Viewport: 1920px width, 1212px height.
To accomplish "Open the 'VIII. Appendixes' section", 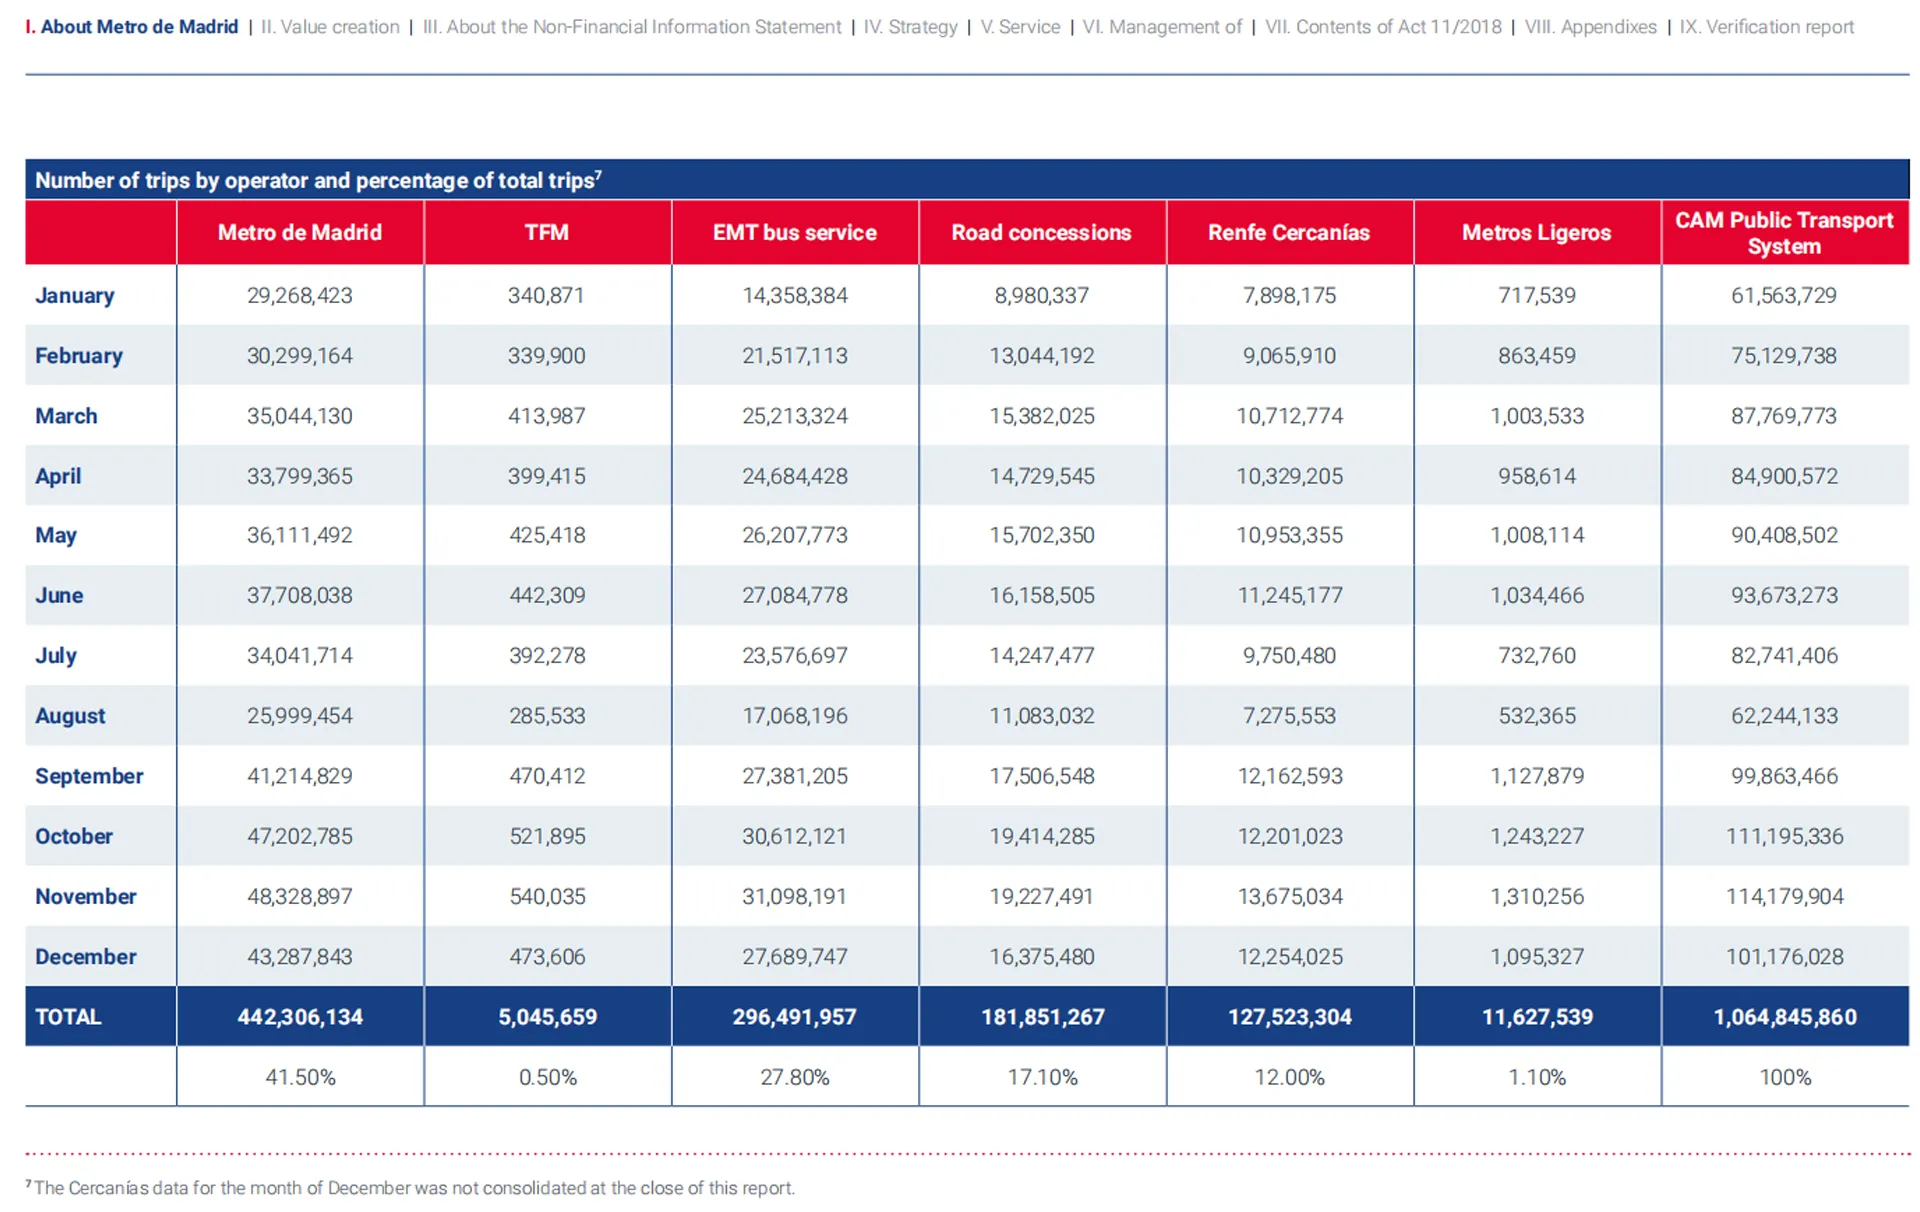I will coord(1590,27).
